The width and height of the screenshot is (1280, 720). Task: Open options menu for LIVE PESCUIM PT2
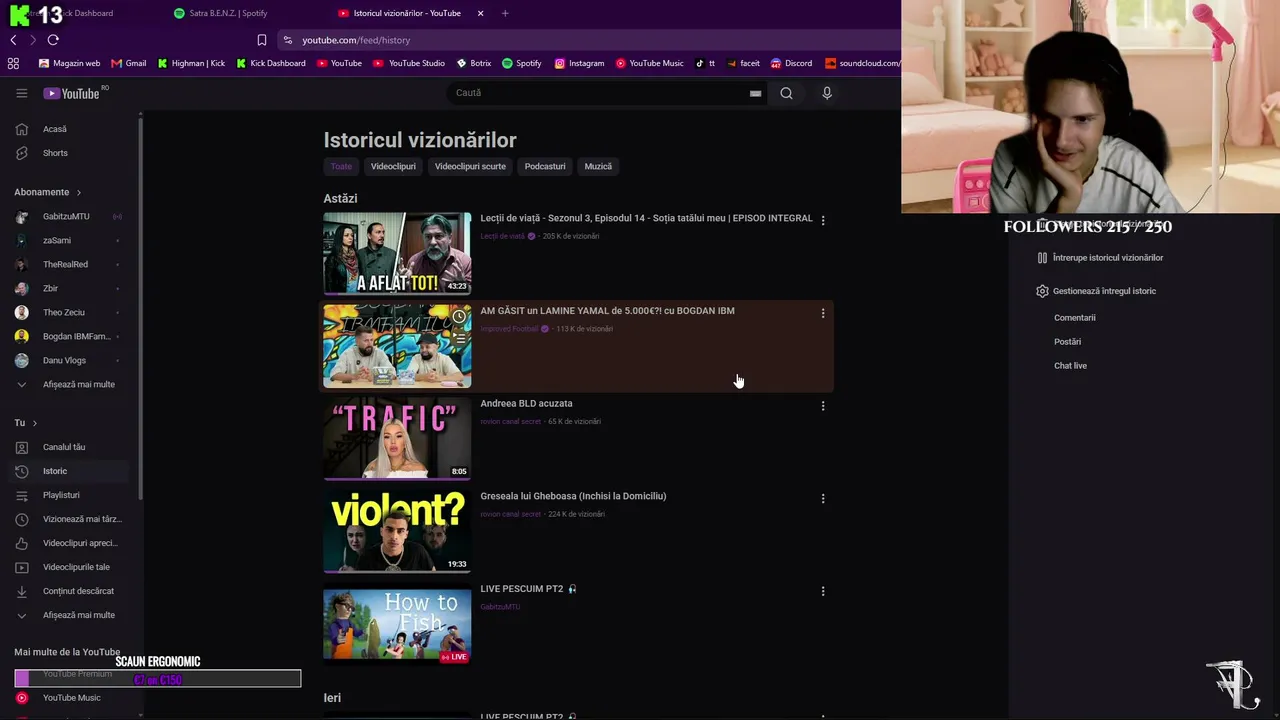coord(823,591)
